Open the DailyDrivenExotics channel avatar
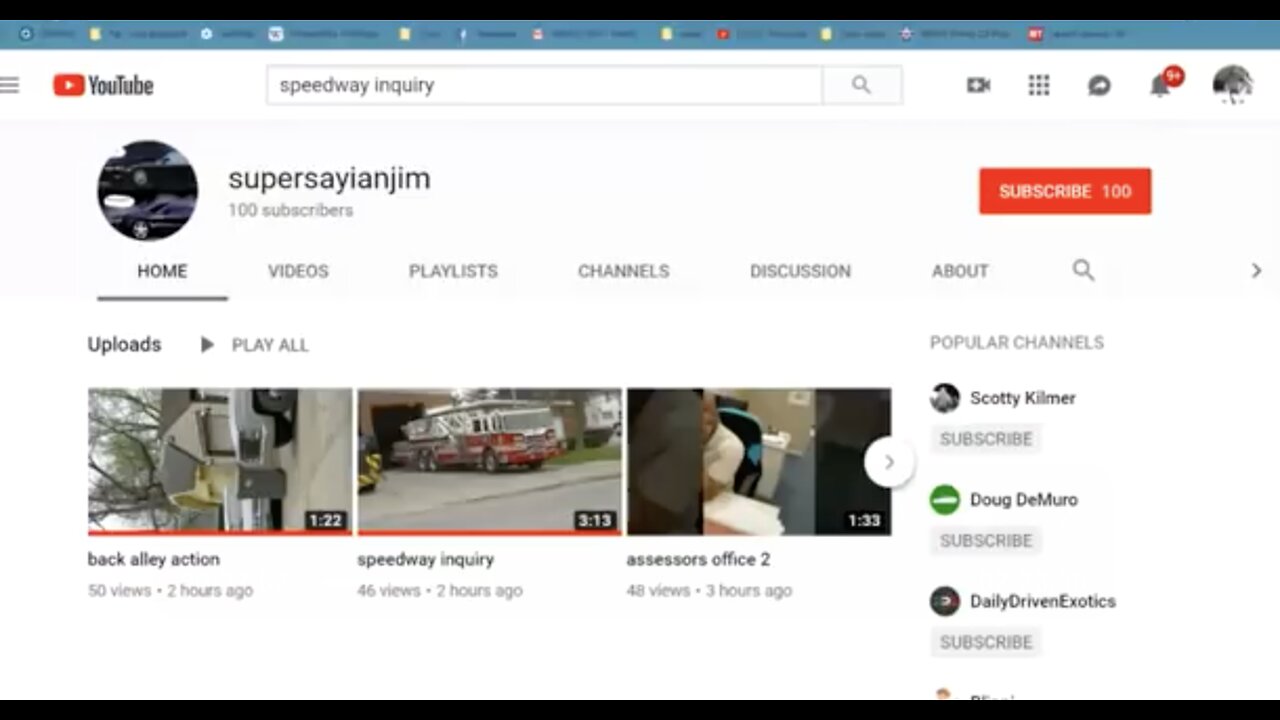This screenshot has height=720, width=1280. [x=944, y=601]
